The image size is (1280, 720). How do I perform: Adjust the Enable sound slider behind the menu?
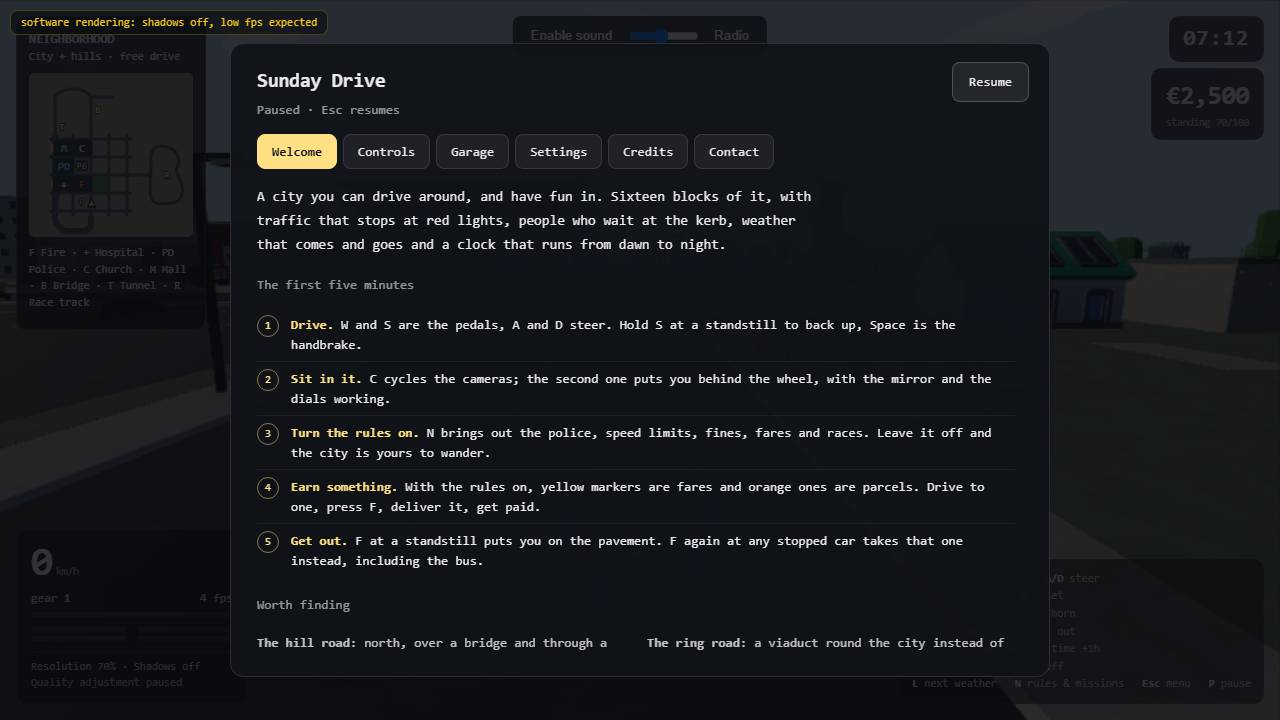pos(663,36)
